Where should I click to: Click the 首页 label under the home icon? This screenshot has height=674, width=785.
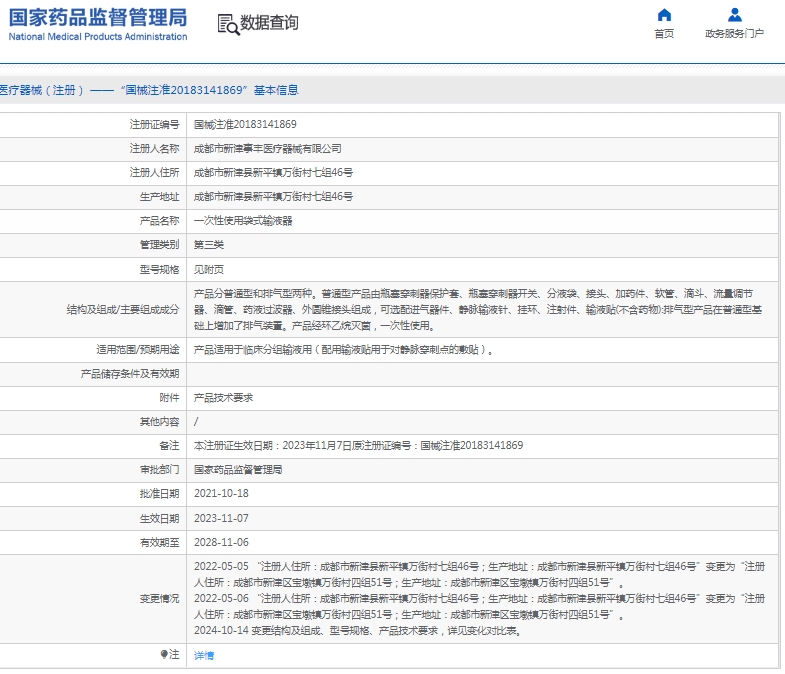pos(664,34)
